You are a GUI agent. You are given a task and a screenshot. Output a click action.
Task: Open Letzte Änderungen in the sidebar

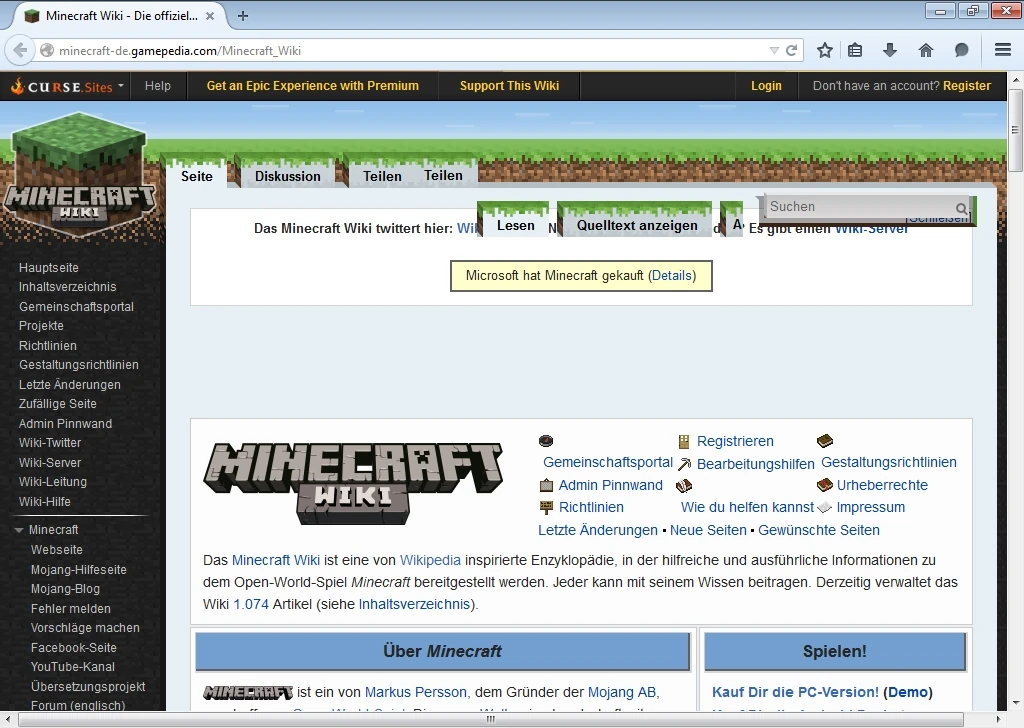pyautogui.click(x=69, y=385)
